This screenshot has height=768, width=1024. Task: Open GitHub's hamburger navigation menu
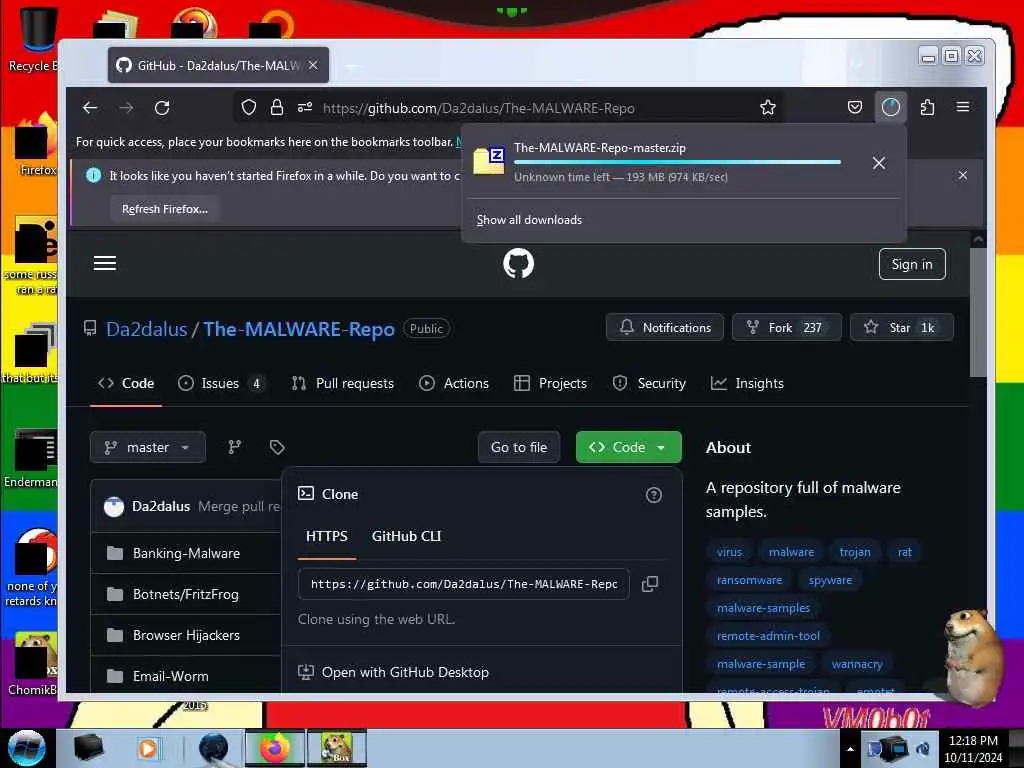(x=104, y=263)
